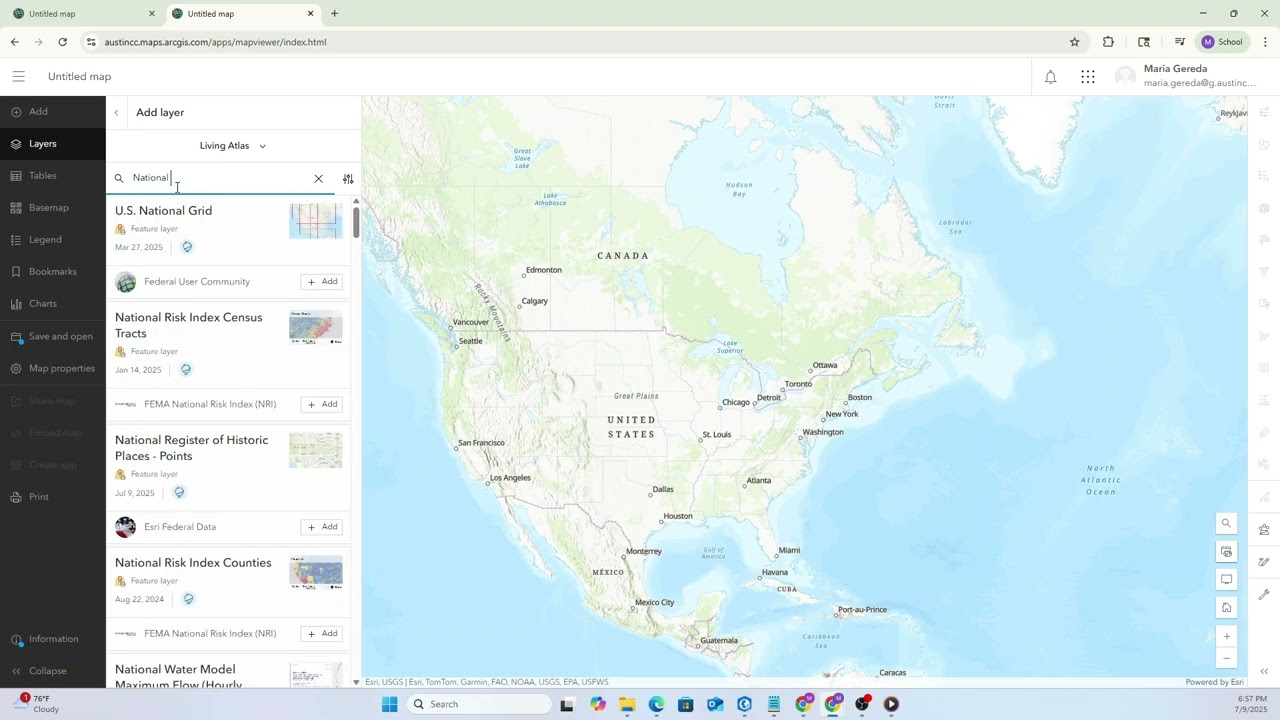Add the National Risk Index Census Tracts layer
Viewport: 1280px width, 720px height.
click(x=322, y=404)
